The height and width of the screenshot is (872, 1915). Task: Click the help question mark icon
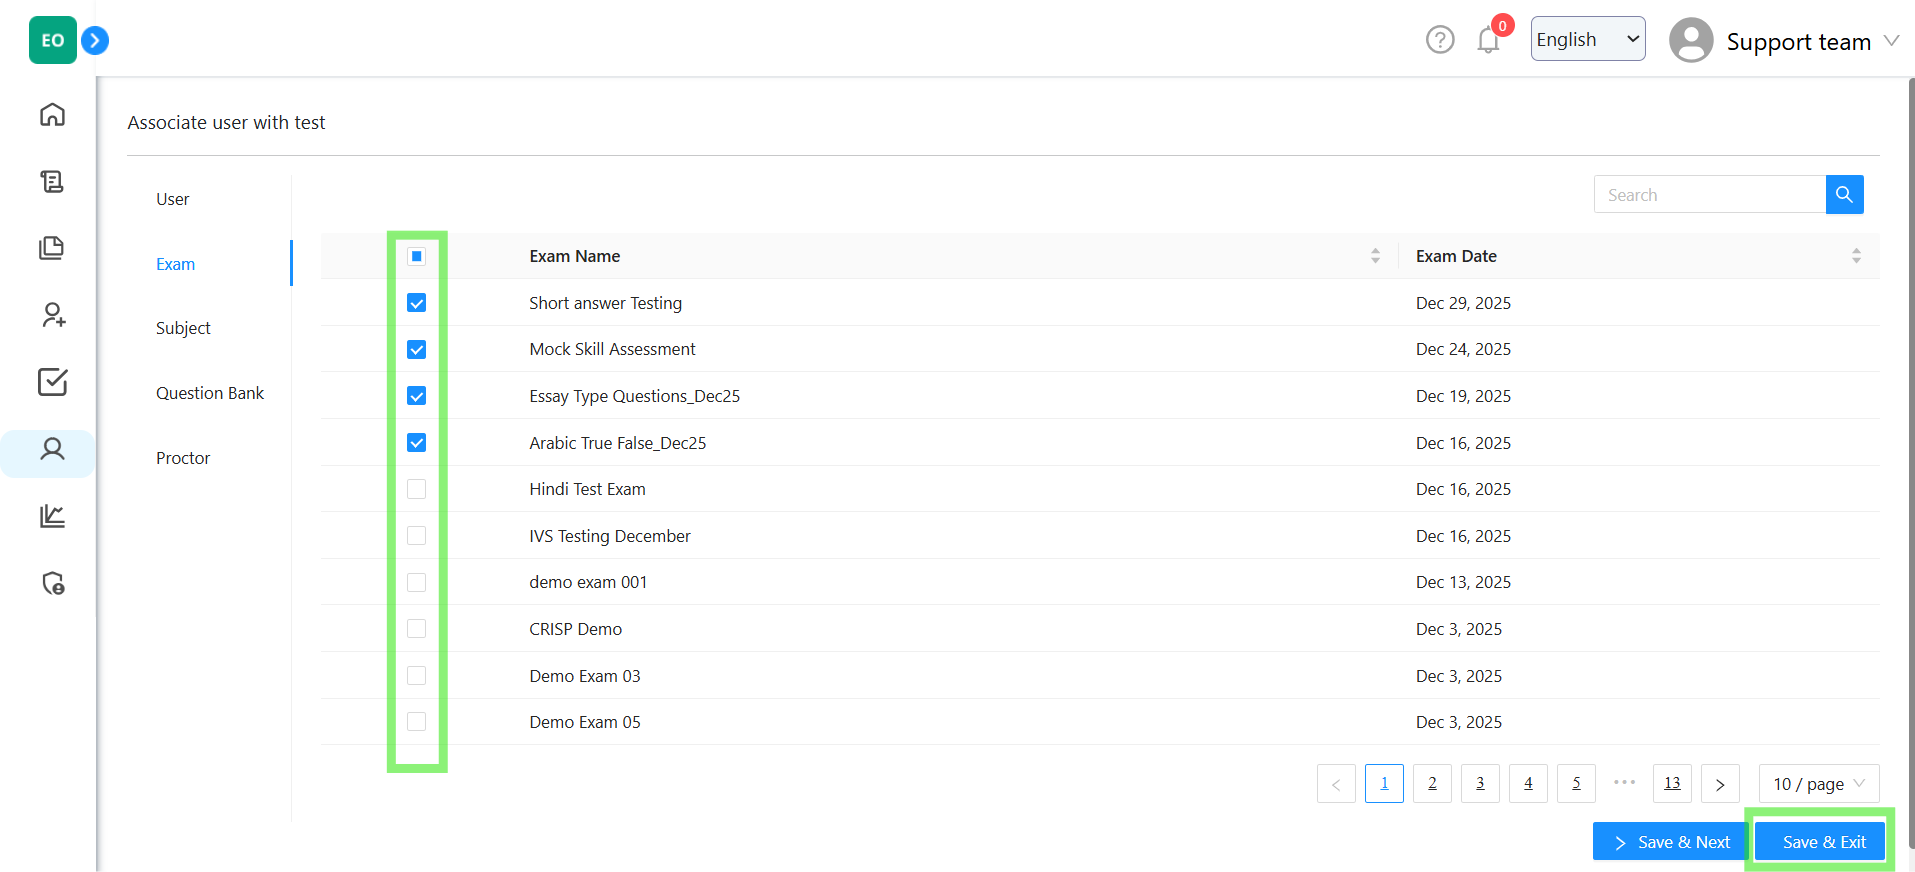[x=1439, y=40]
